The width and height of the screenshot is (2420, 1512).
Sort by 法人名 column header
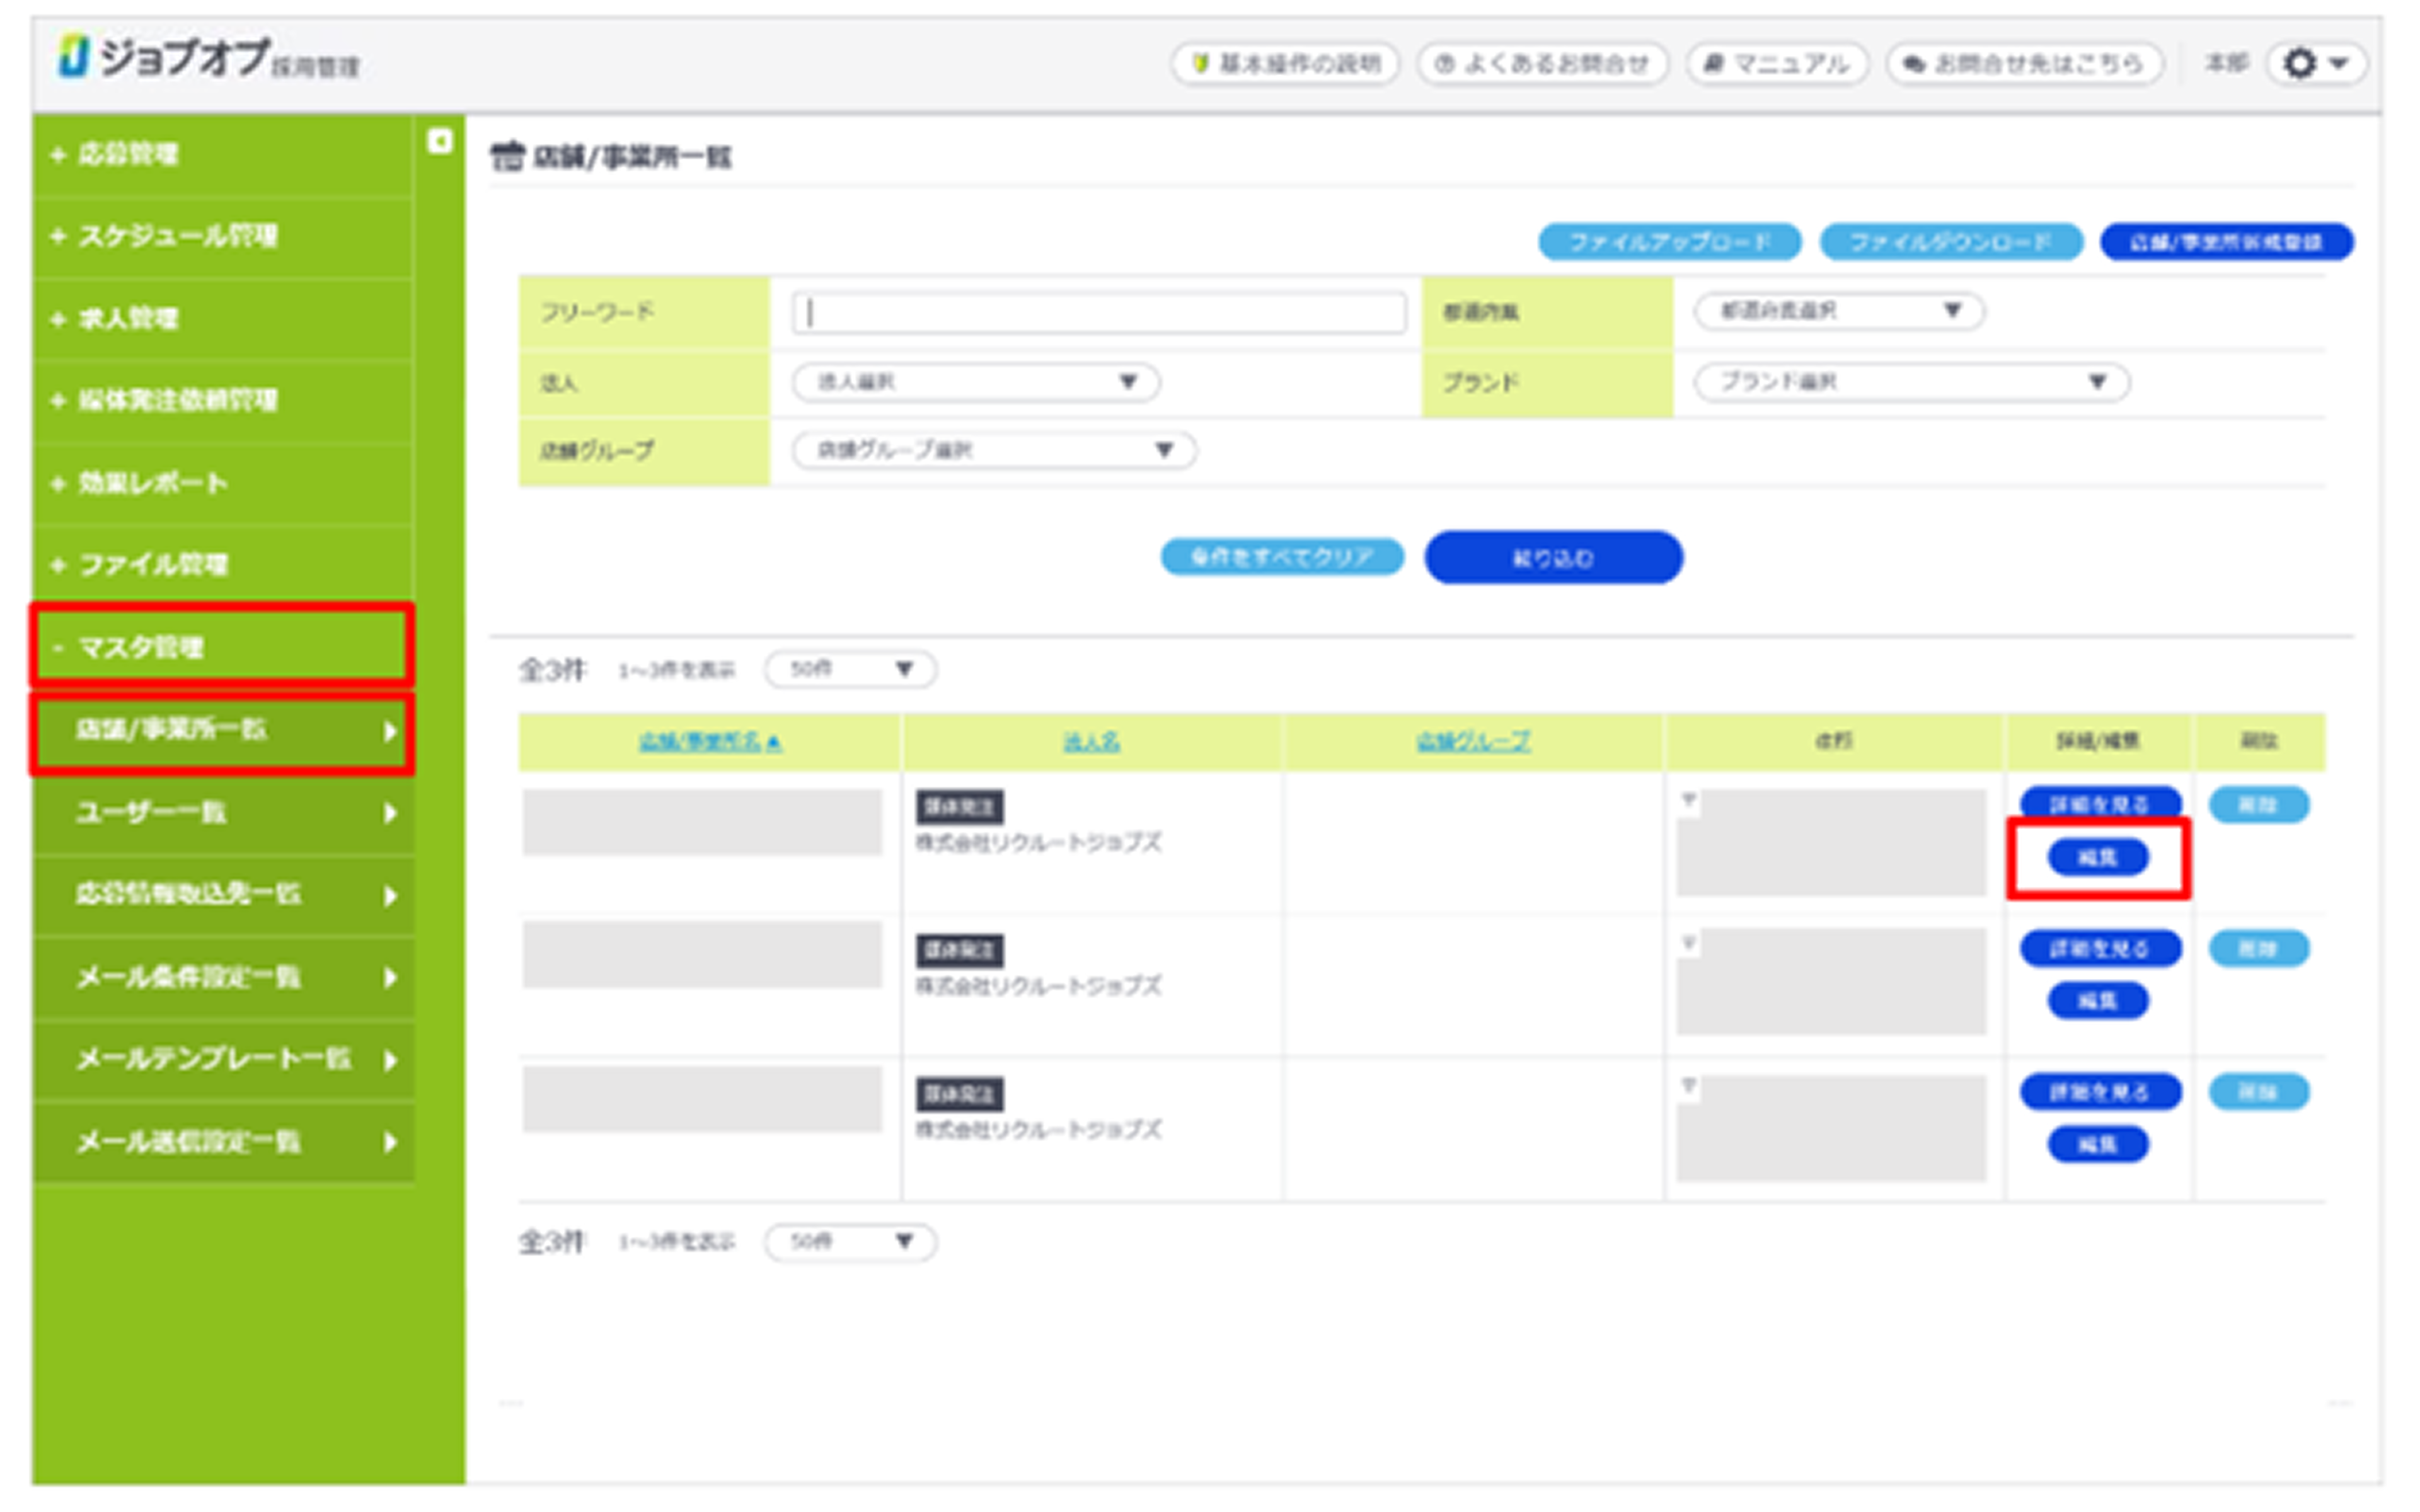[1090, 742]
